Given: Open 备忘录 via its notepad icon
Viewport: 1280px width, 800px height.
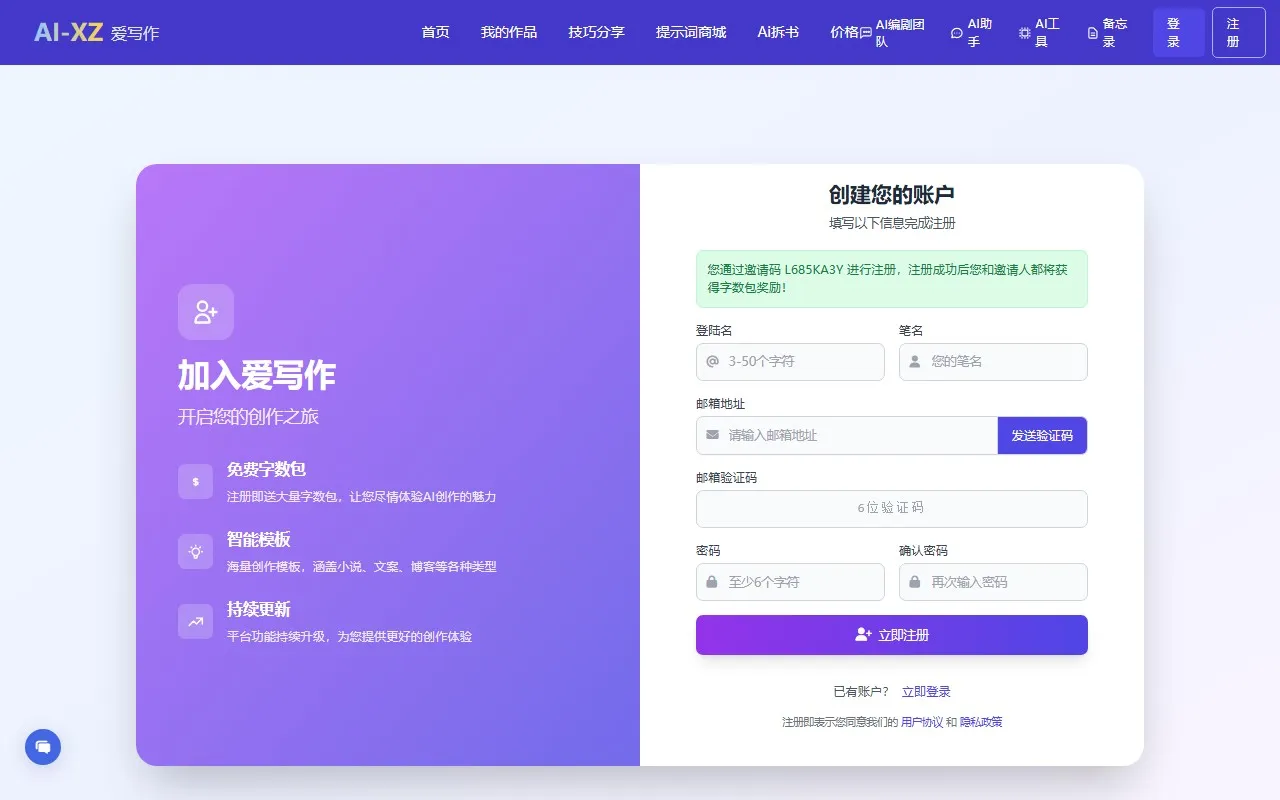Looking at the screenshot, I should (x=1092, y=33).
